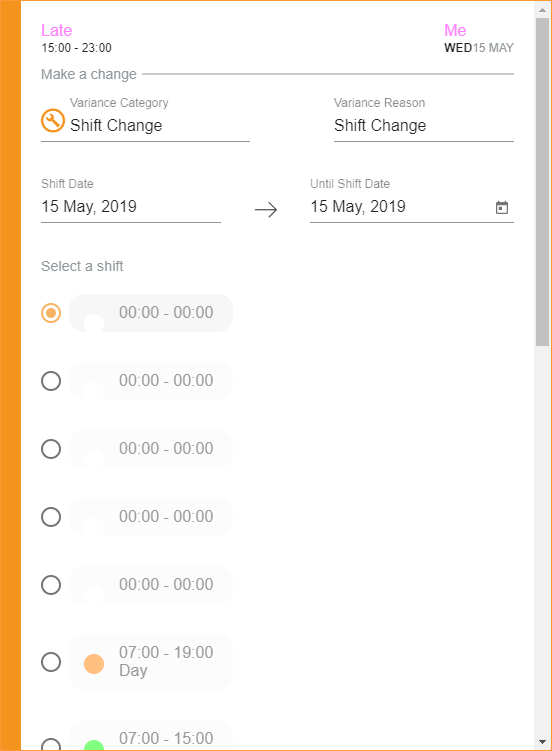This screenshot has width=552, height=751.
Task: Click the vertical scrollbar thumb
Action: [x=542, y=182]
